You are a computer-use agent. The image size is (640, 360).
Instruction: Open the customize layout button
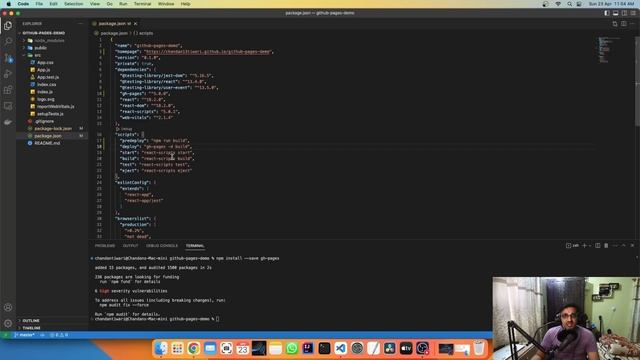[633, 13]
